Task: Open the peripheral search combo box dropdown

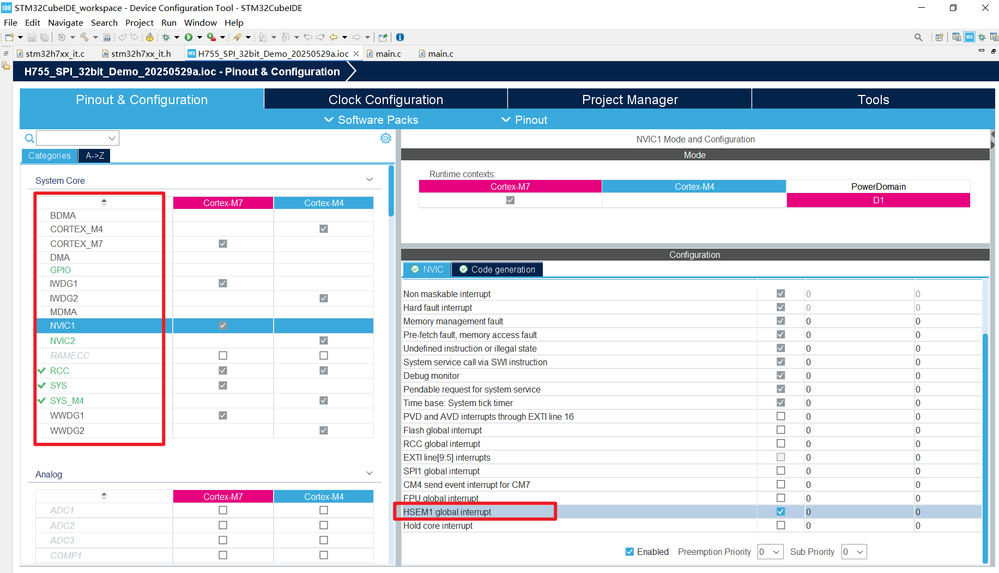Action: (x=111, y=138)
